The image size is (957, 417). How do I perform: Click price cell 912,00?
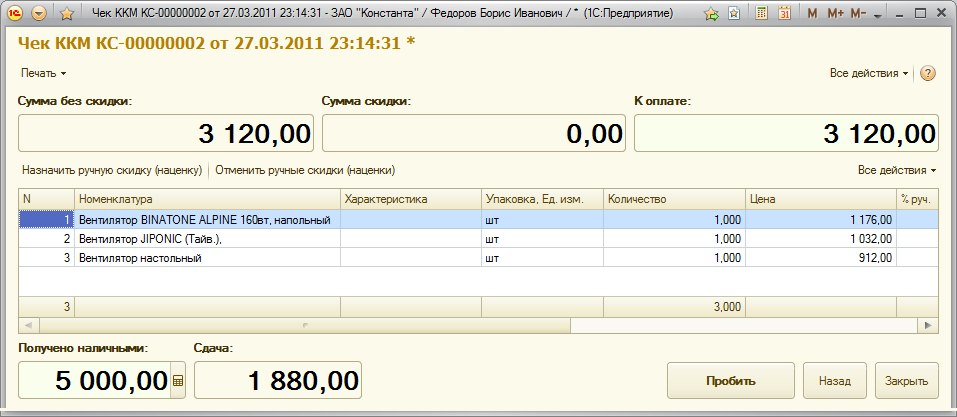pyautogui.click(x=820, y=258)
